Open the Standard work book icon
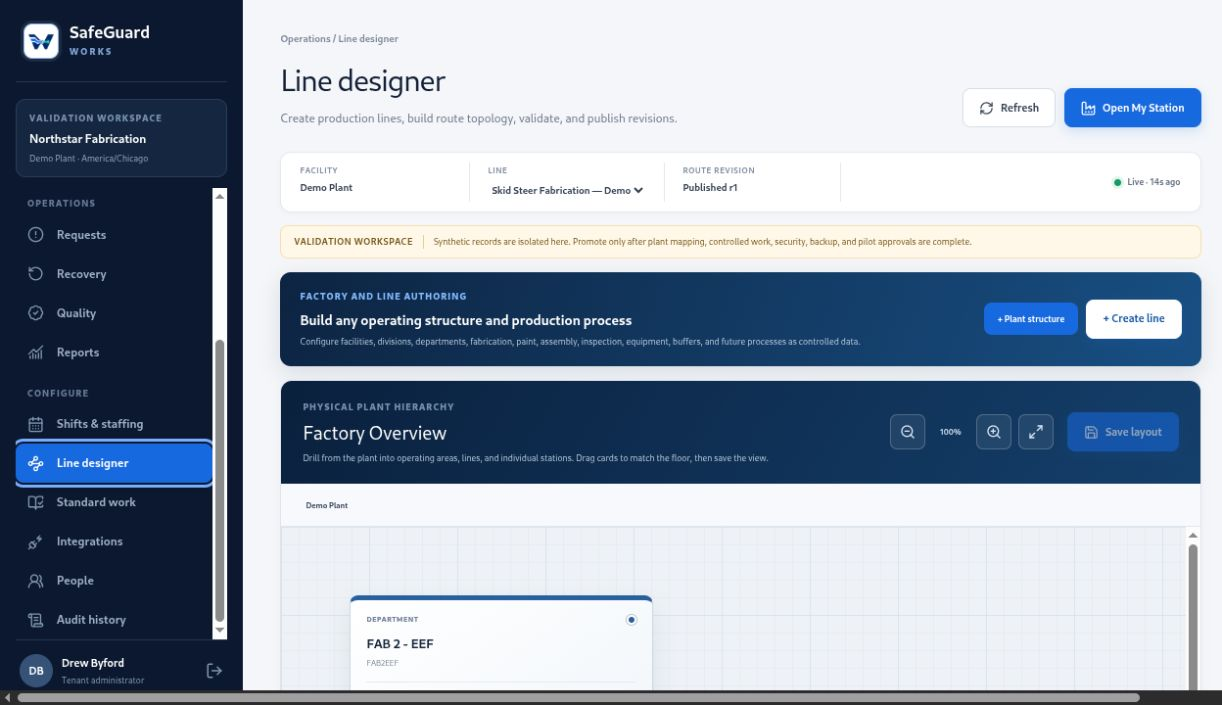This screenshot has width=1222, height=705. pos(36,502)
